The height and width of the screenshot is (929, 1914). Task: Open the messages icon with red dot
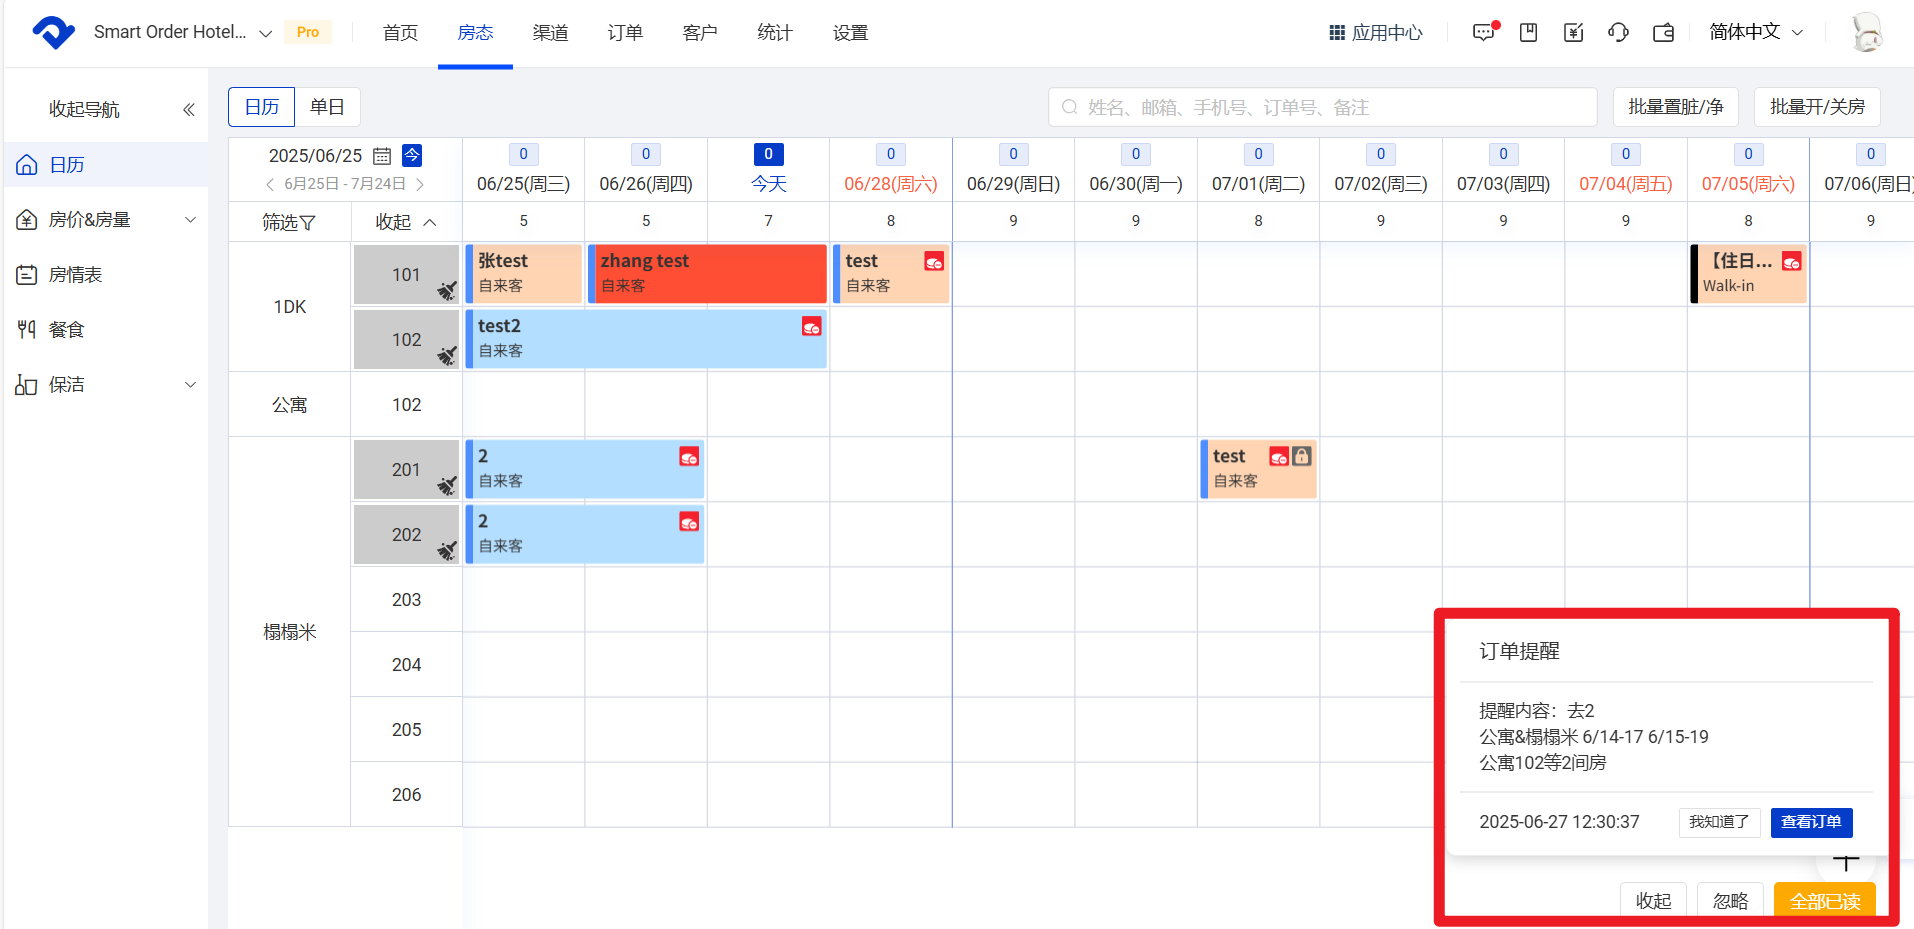click(1484, 32)
